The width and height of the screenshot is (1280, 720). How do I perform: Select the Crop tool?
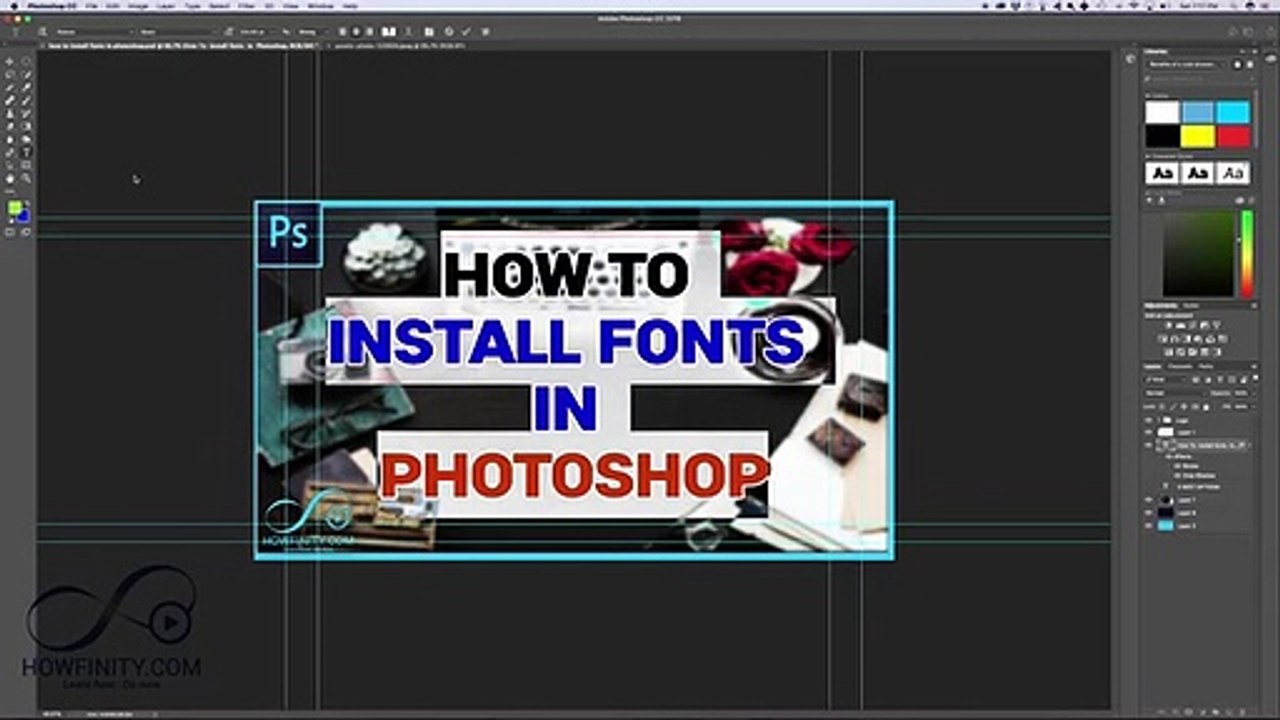11,87
